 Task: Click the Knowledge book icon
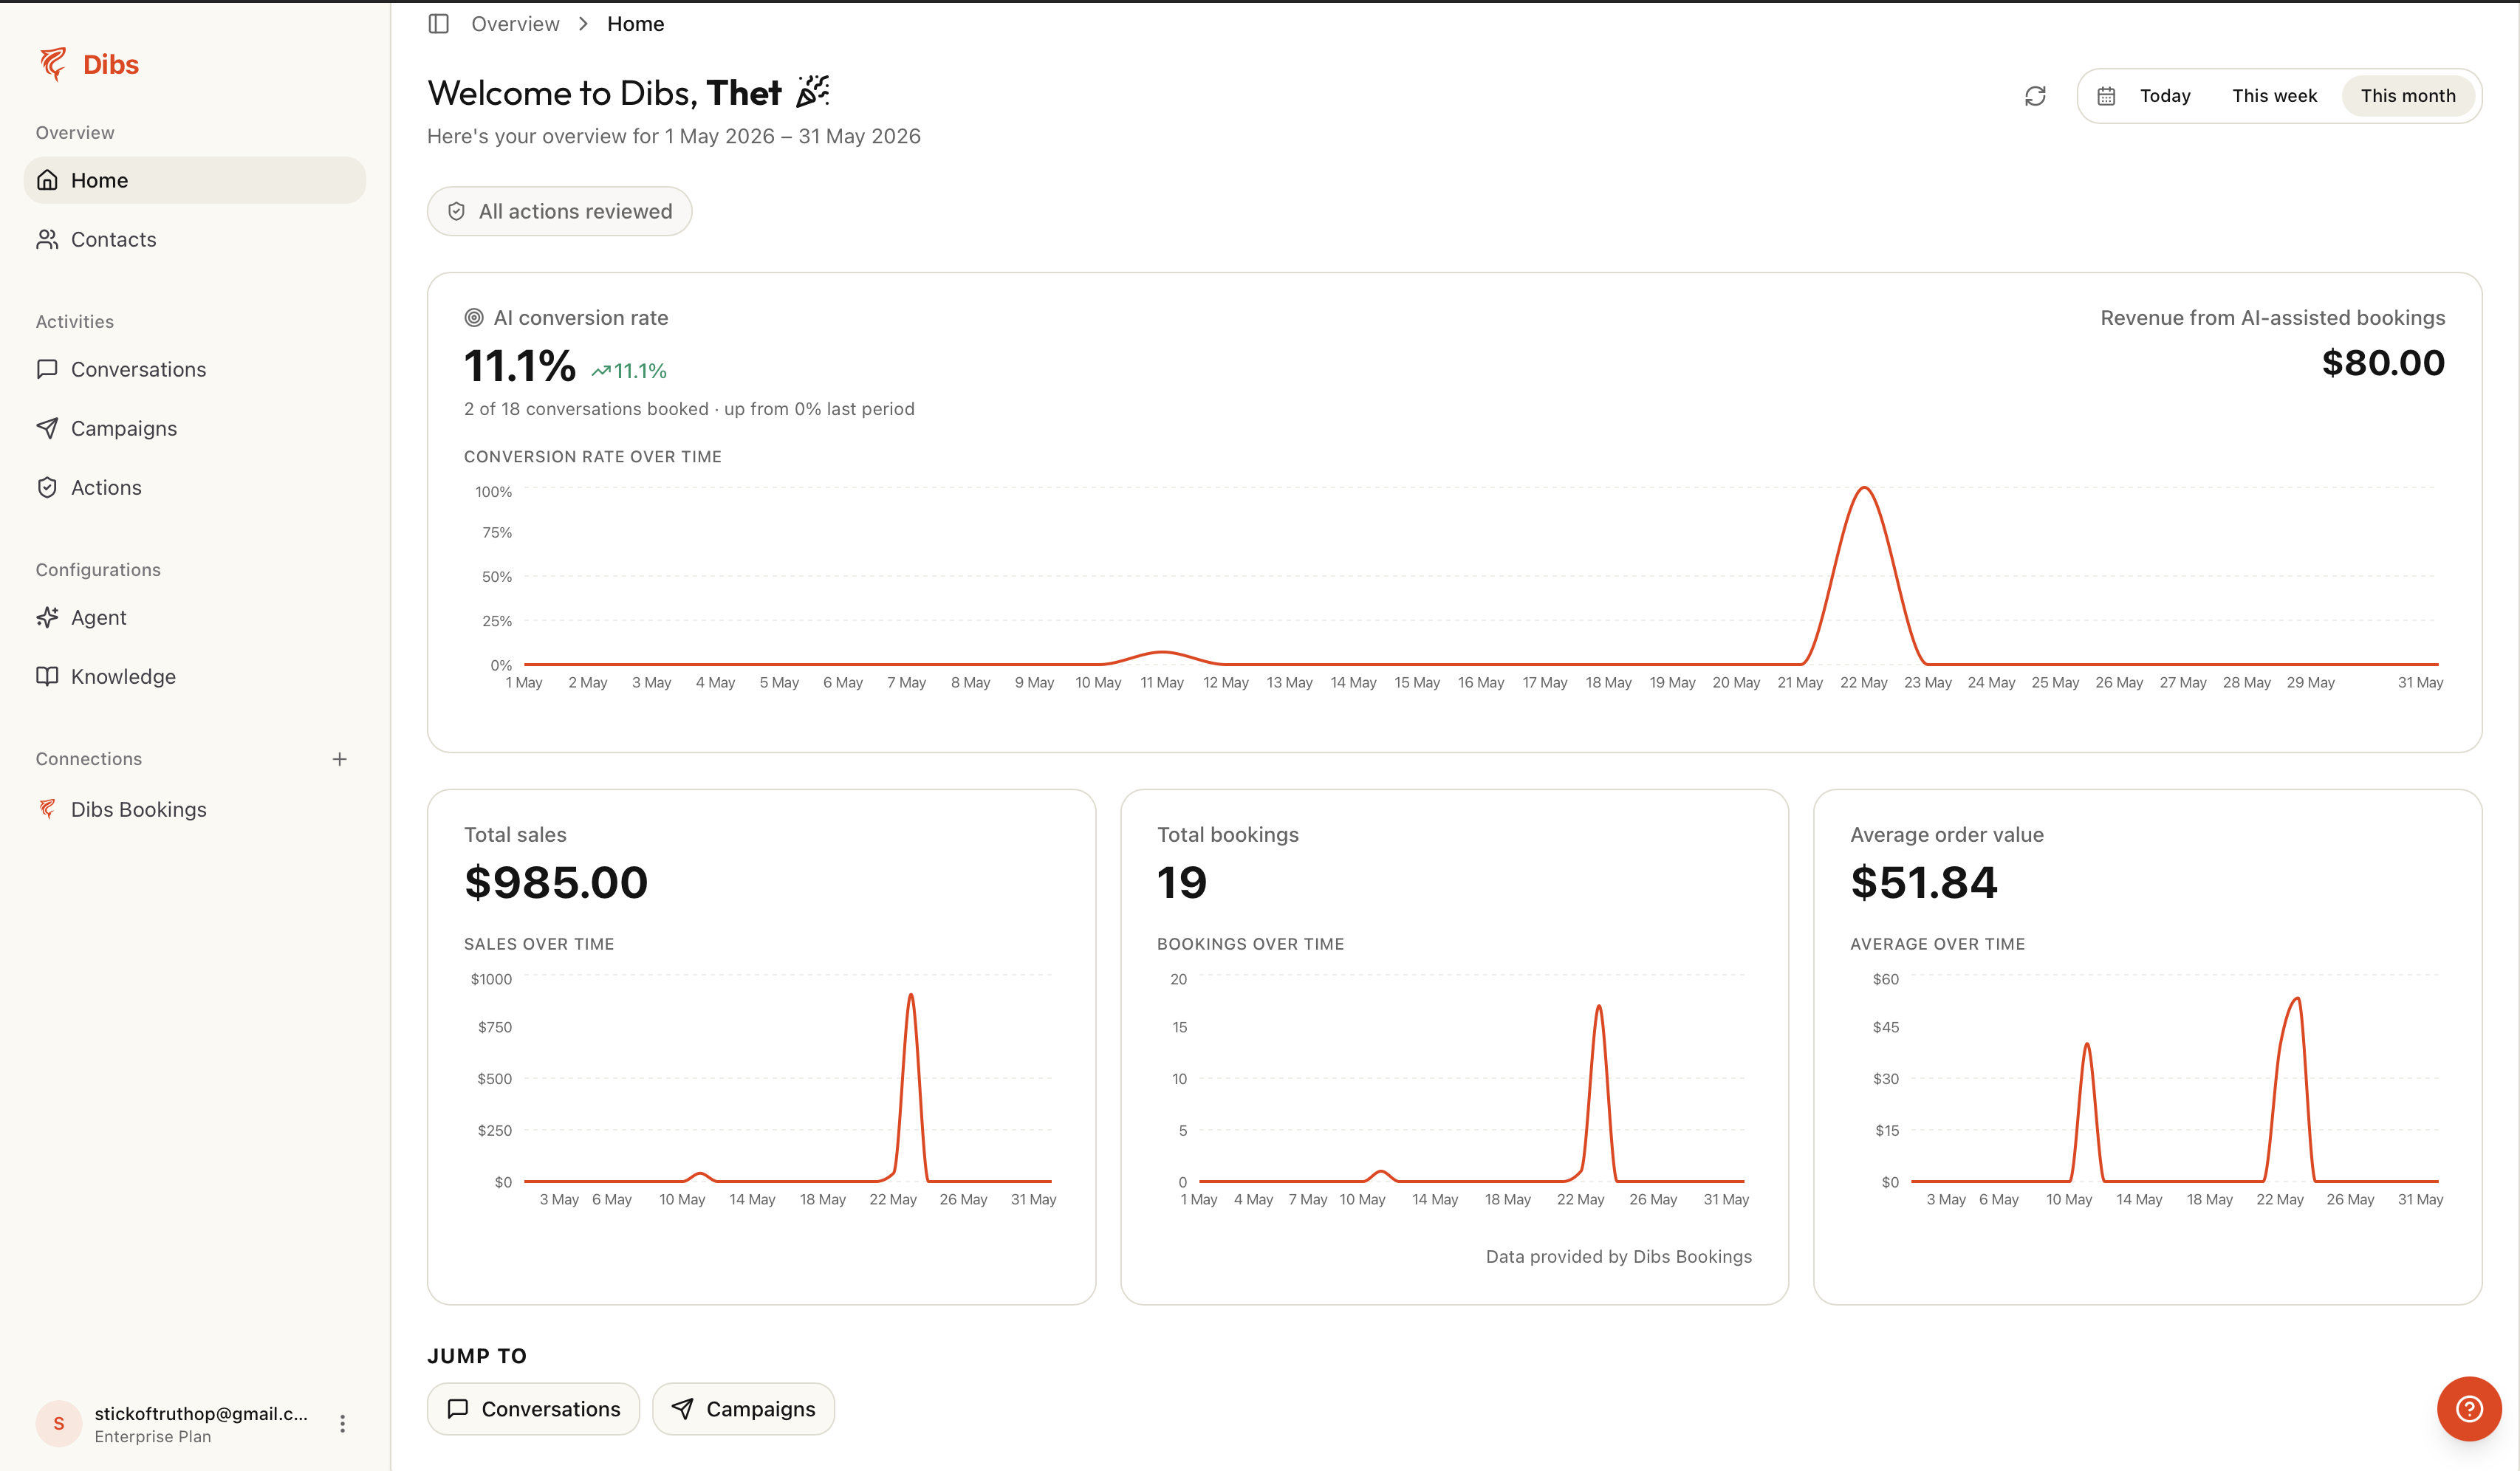47,676
